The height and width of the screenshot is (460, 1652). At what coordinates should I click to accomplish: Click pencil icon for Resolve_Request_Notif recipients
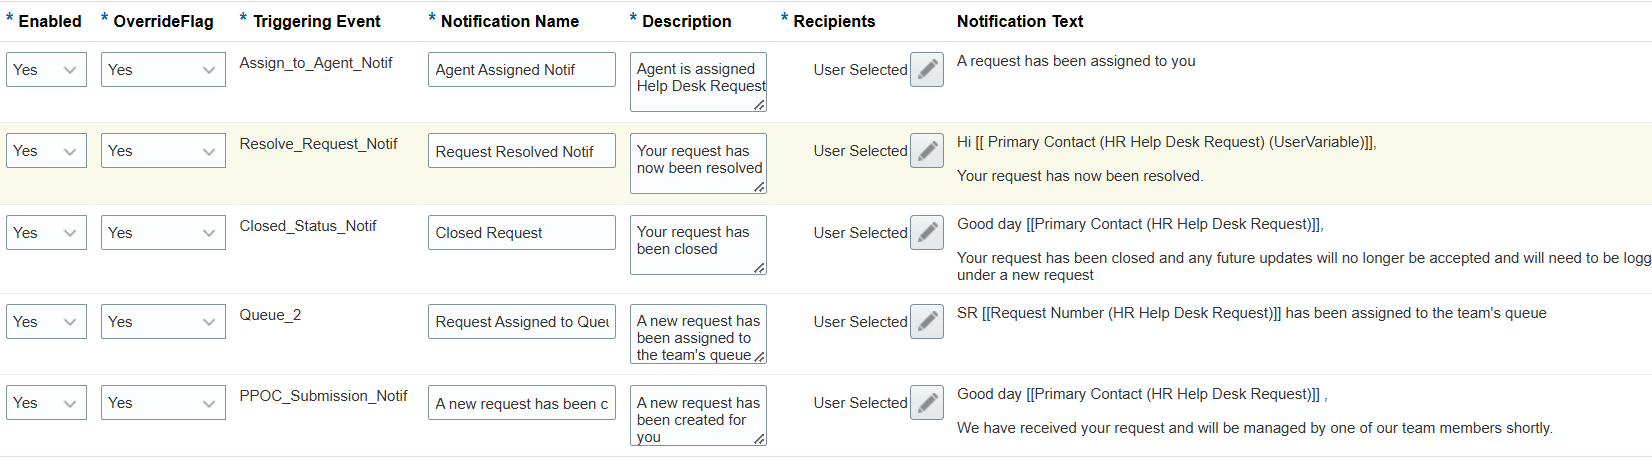(927, 151)
